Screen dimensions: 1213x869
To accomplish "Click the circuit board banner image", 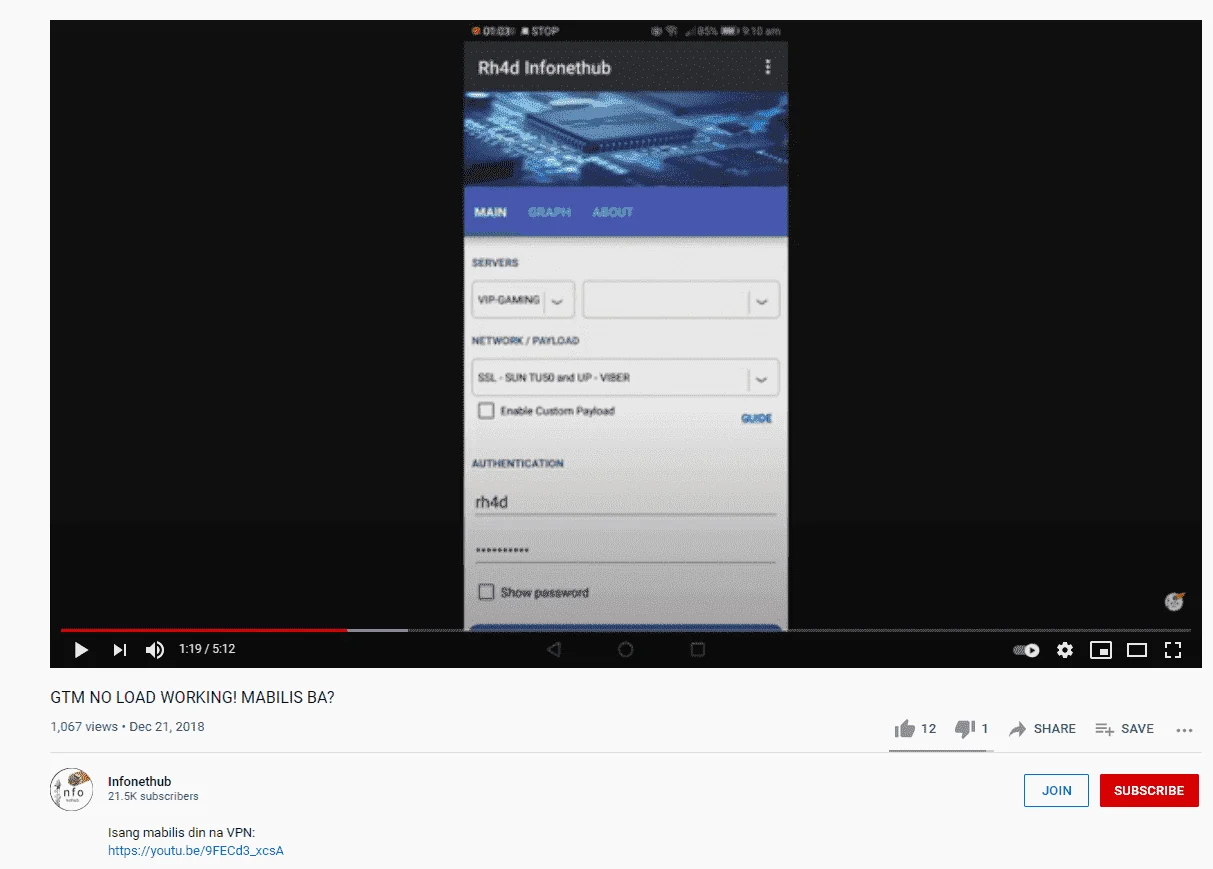I will click(626, 140).
